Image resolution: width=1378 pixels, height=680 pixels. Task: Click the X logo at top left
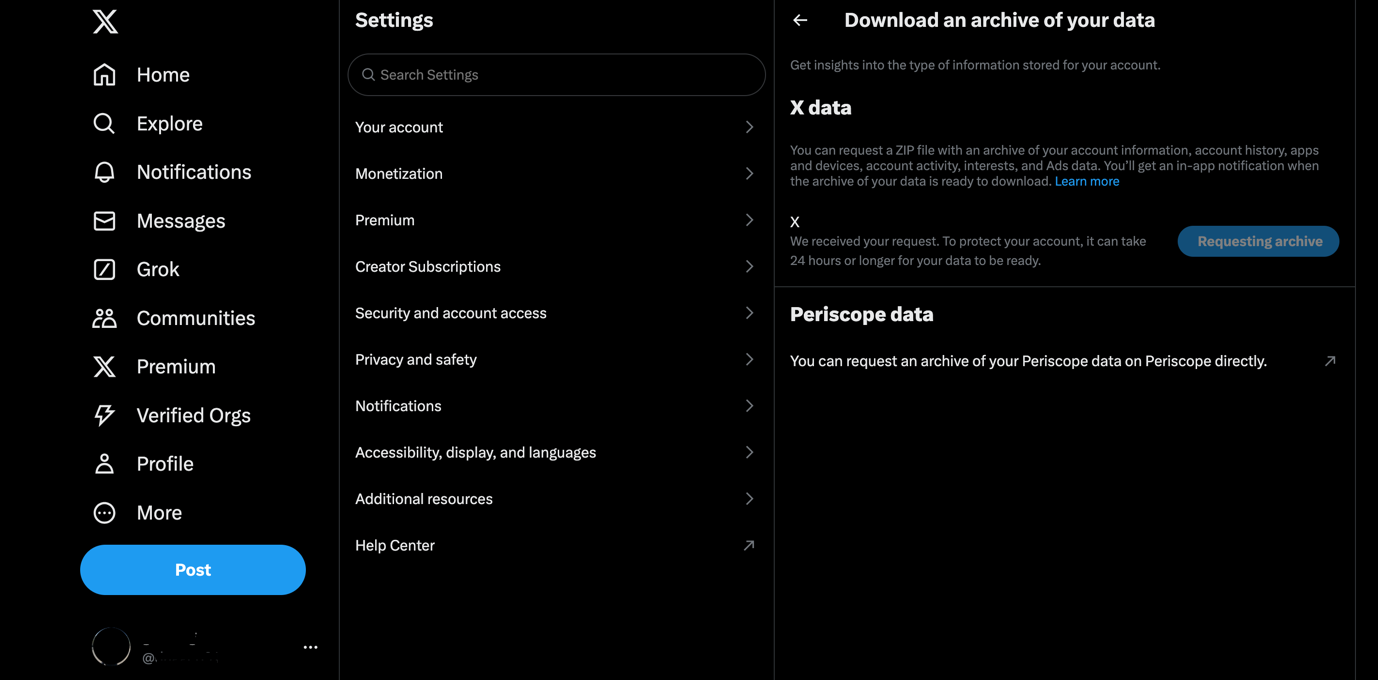105,21
